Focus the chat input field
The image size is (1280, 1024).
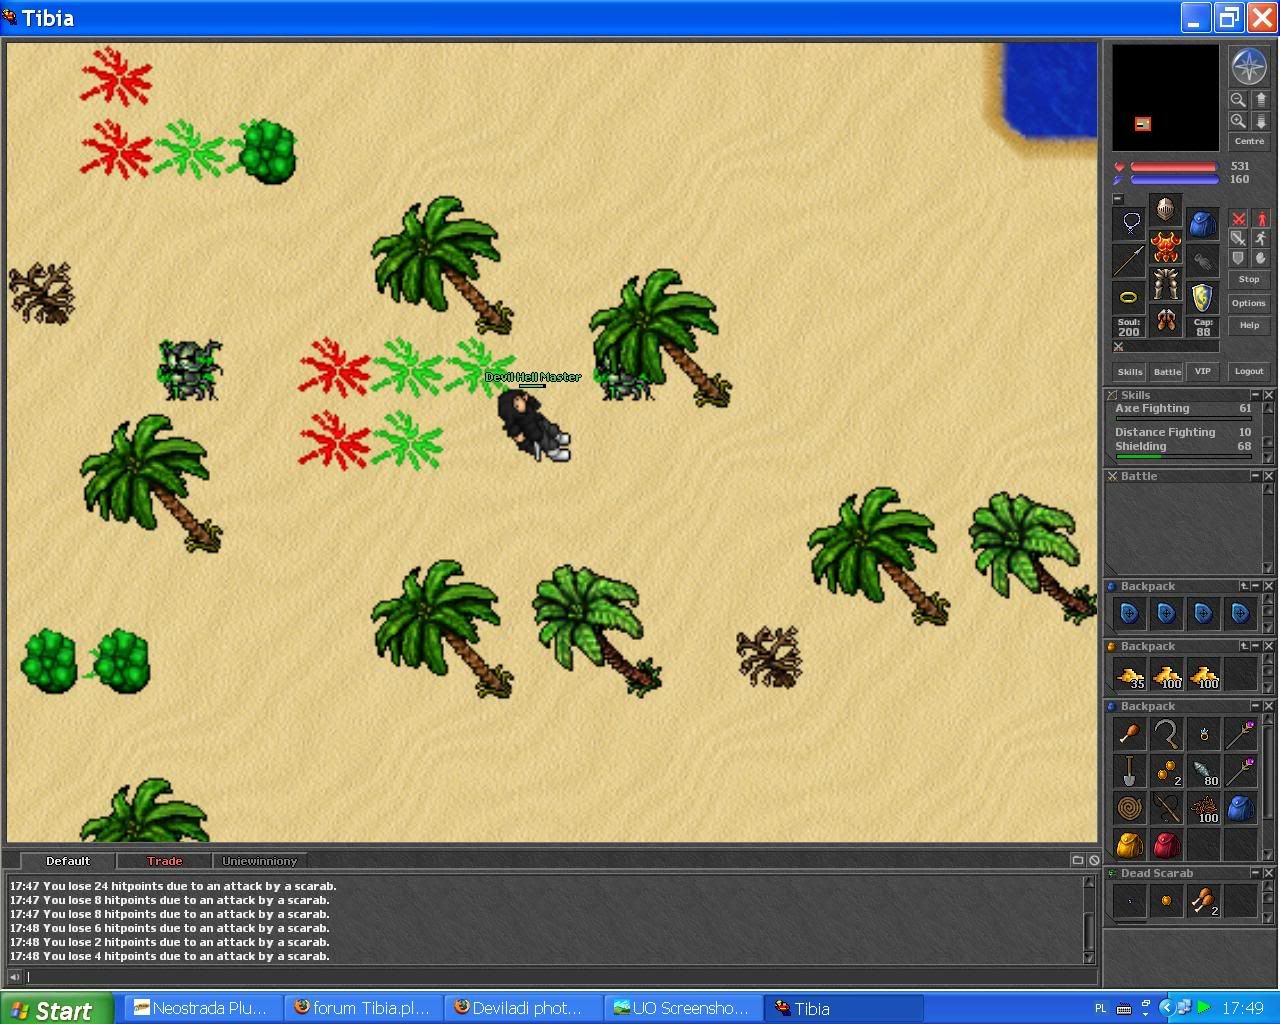pyautogui.click(x=560, y=977)
